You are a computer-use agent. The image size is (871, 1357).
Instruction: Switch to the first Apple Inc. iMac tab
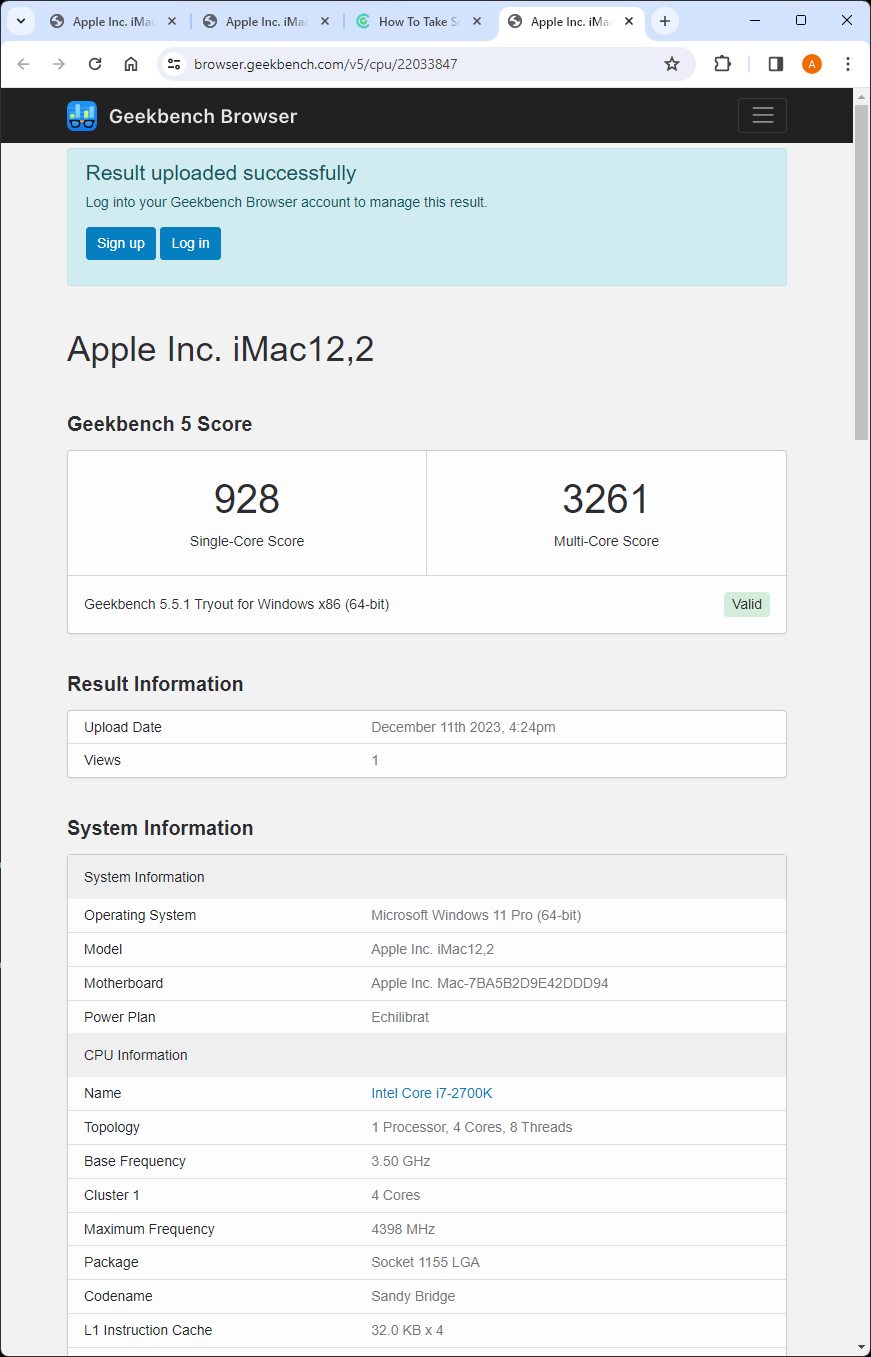(110, 21)
